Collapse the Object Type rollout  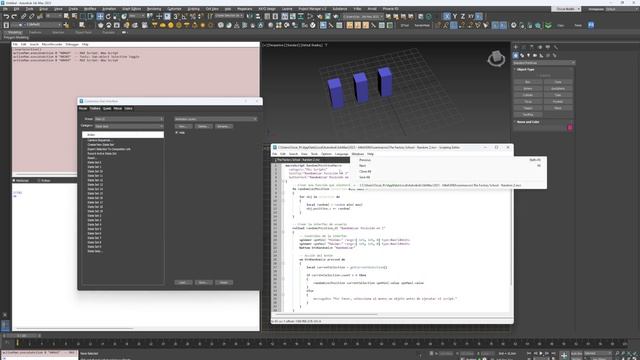(525, 69)
